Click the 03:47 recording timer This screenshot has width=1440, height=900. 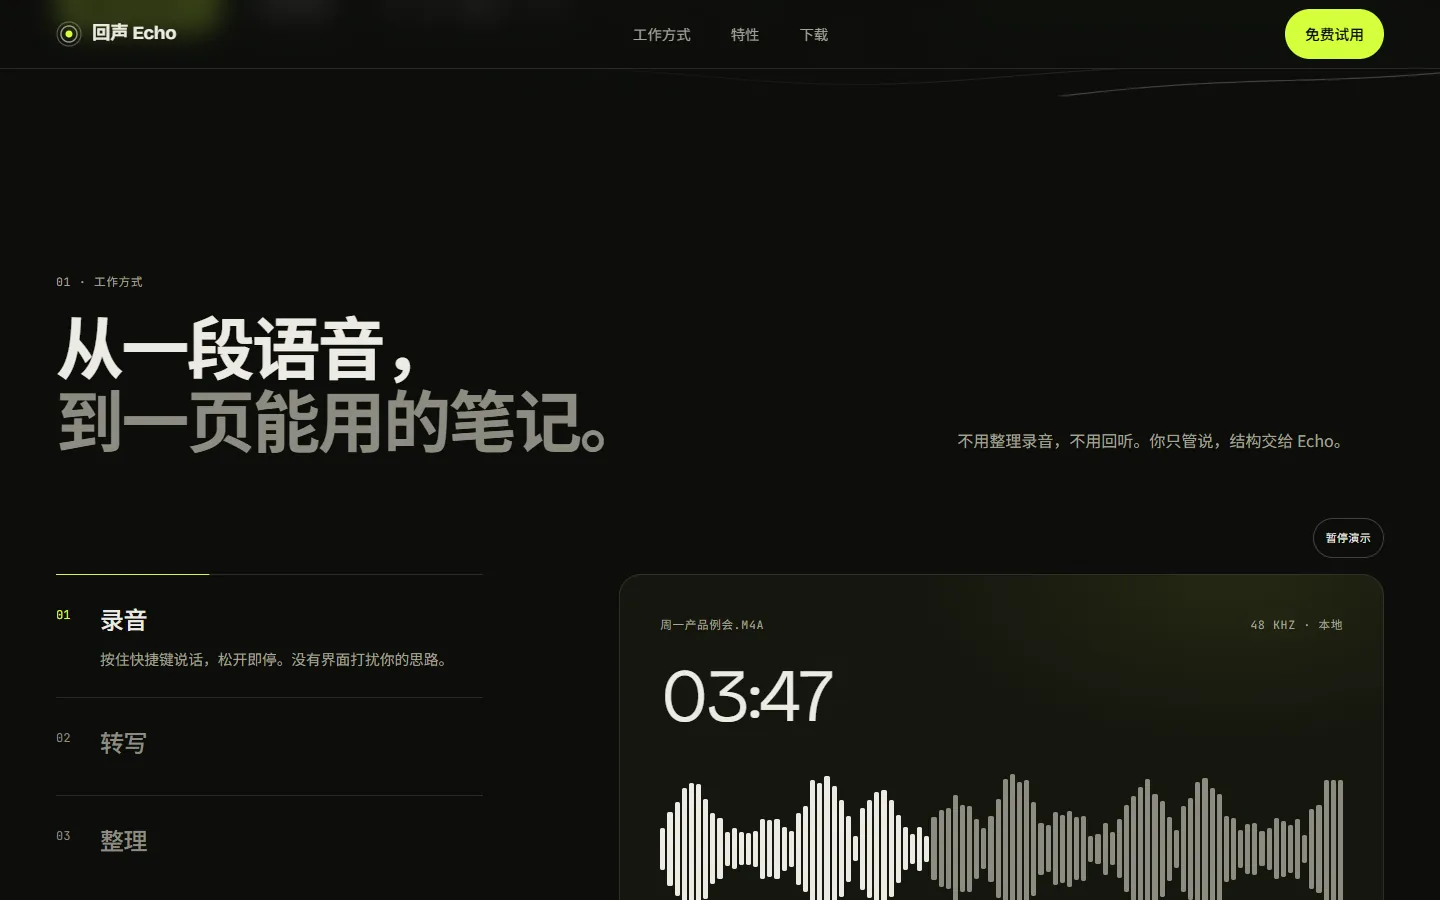[748, 697]
